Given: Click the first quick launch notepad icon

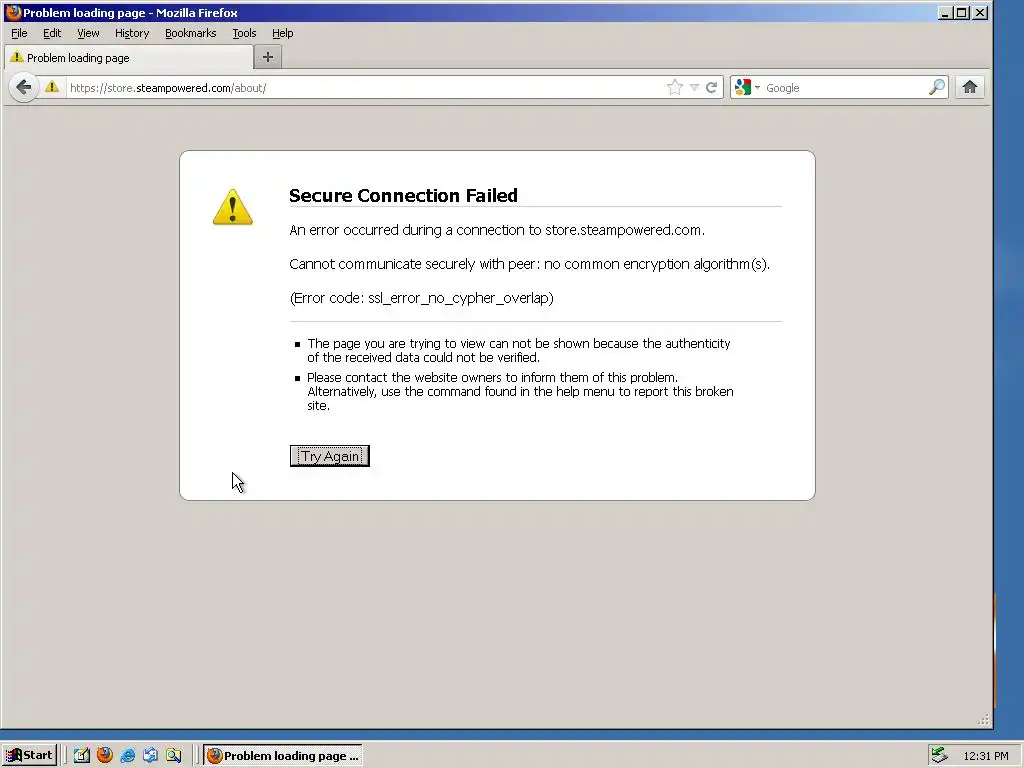Looking at the screenshot, I should (x=82, y=756).
